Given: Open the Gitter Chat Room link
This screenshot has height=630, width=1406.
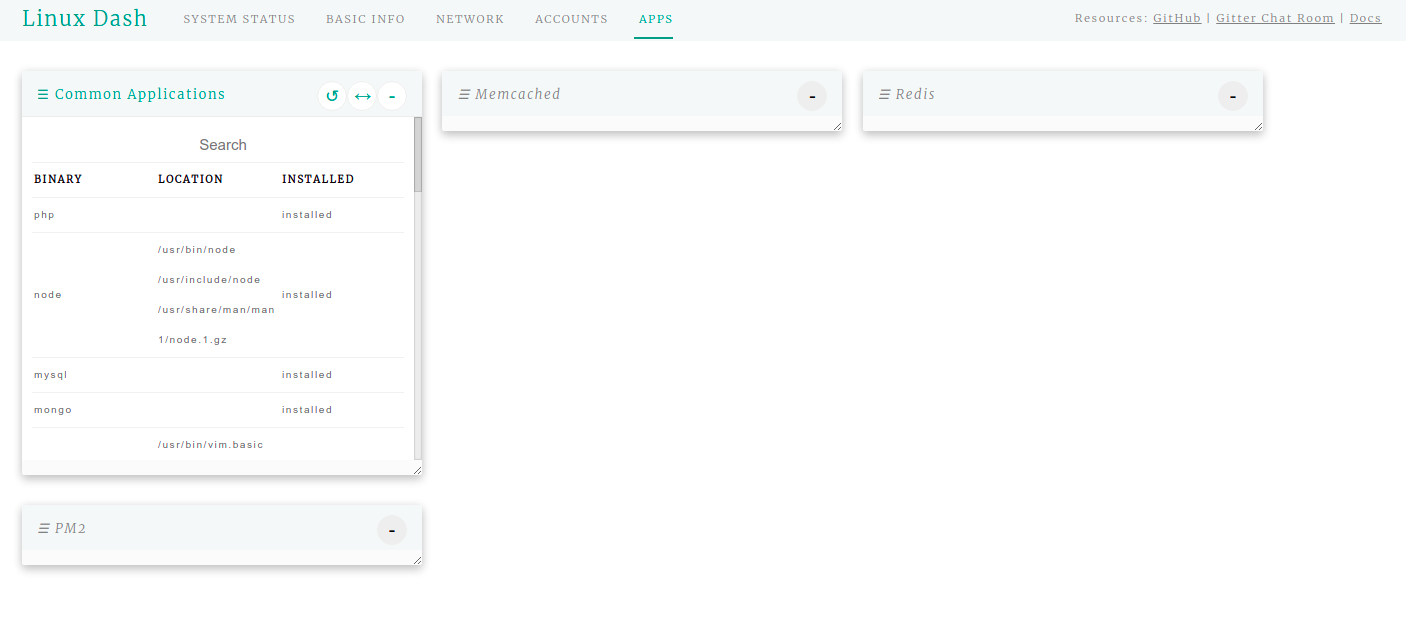Looking at the screenshot, I should point(1275,19).
